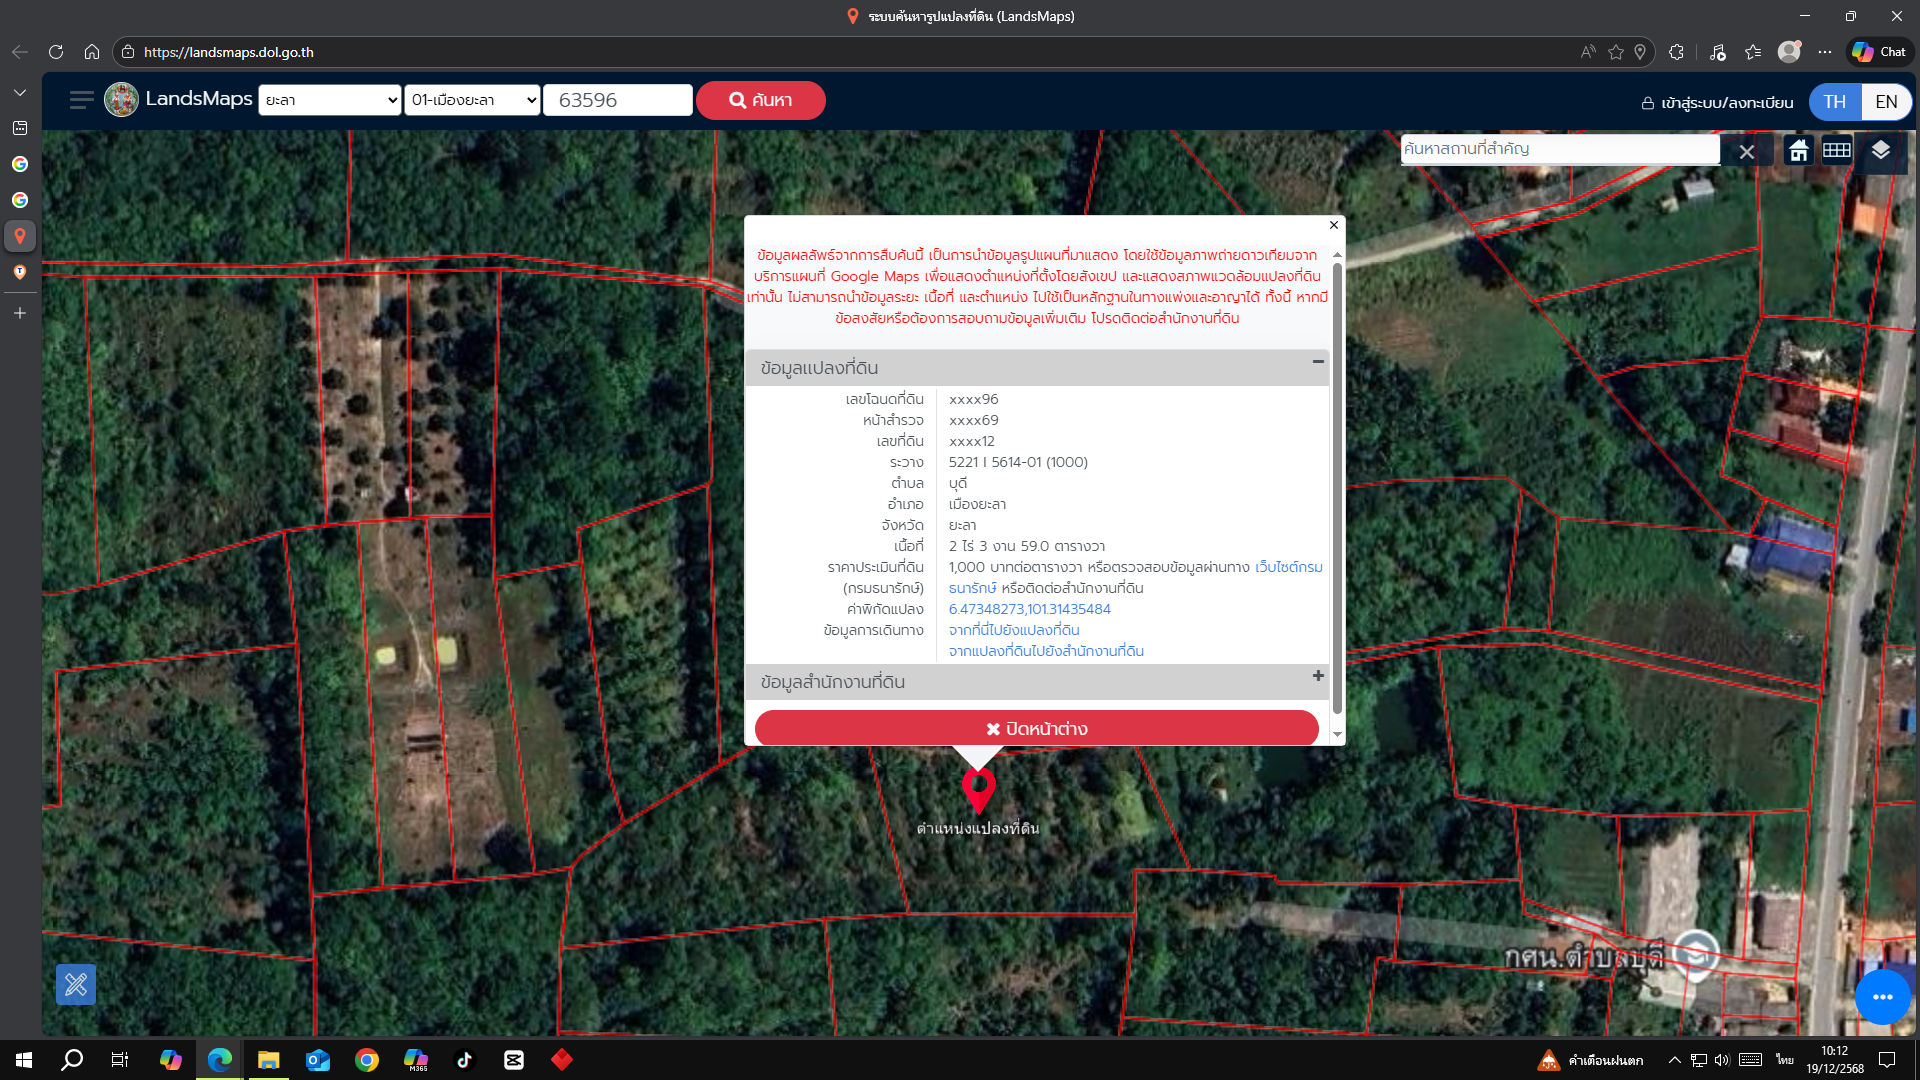
Task: Switch language to TH
Action: [x=1834, y=102]
